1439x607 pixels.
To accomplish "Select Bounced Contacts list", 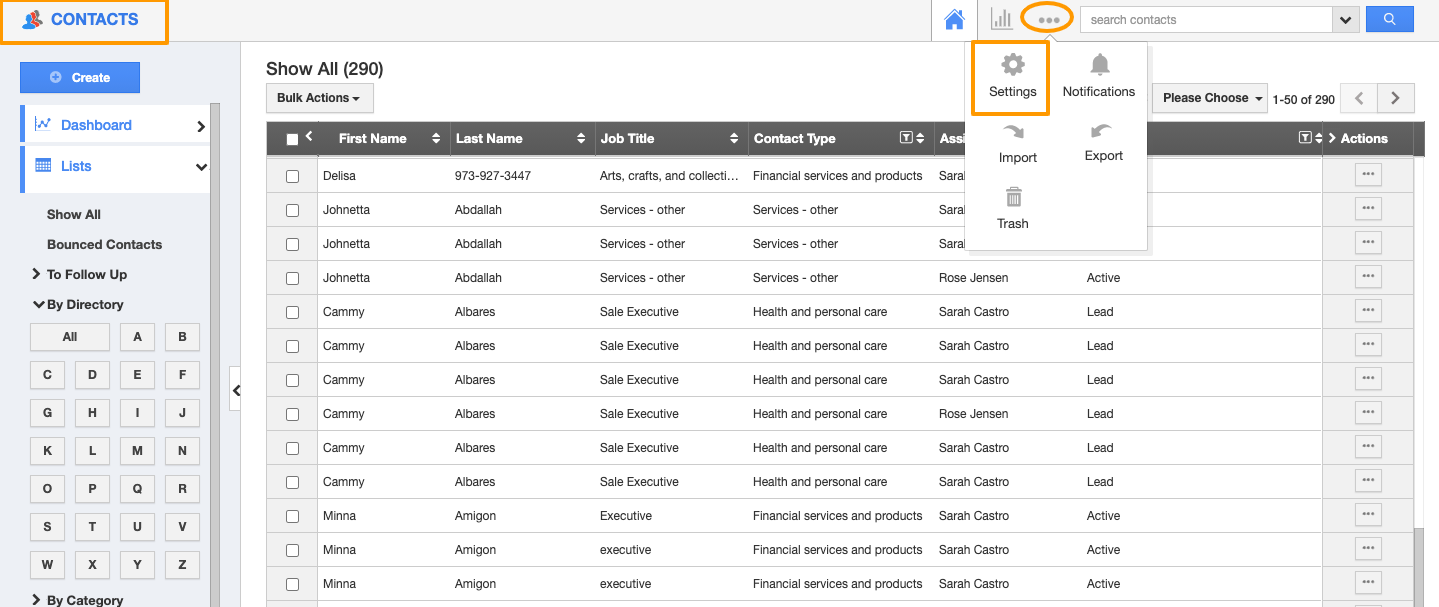I will click(104, 244).
